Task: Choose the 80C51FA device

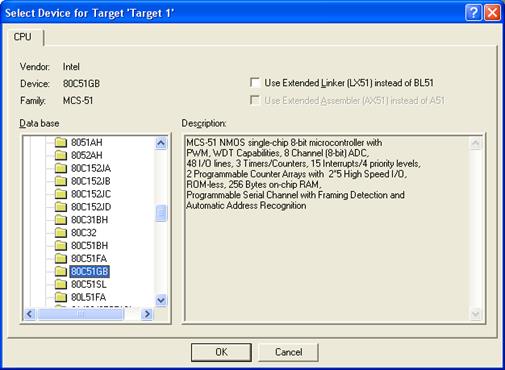Action: [x=89, y=258]
